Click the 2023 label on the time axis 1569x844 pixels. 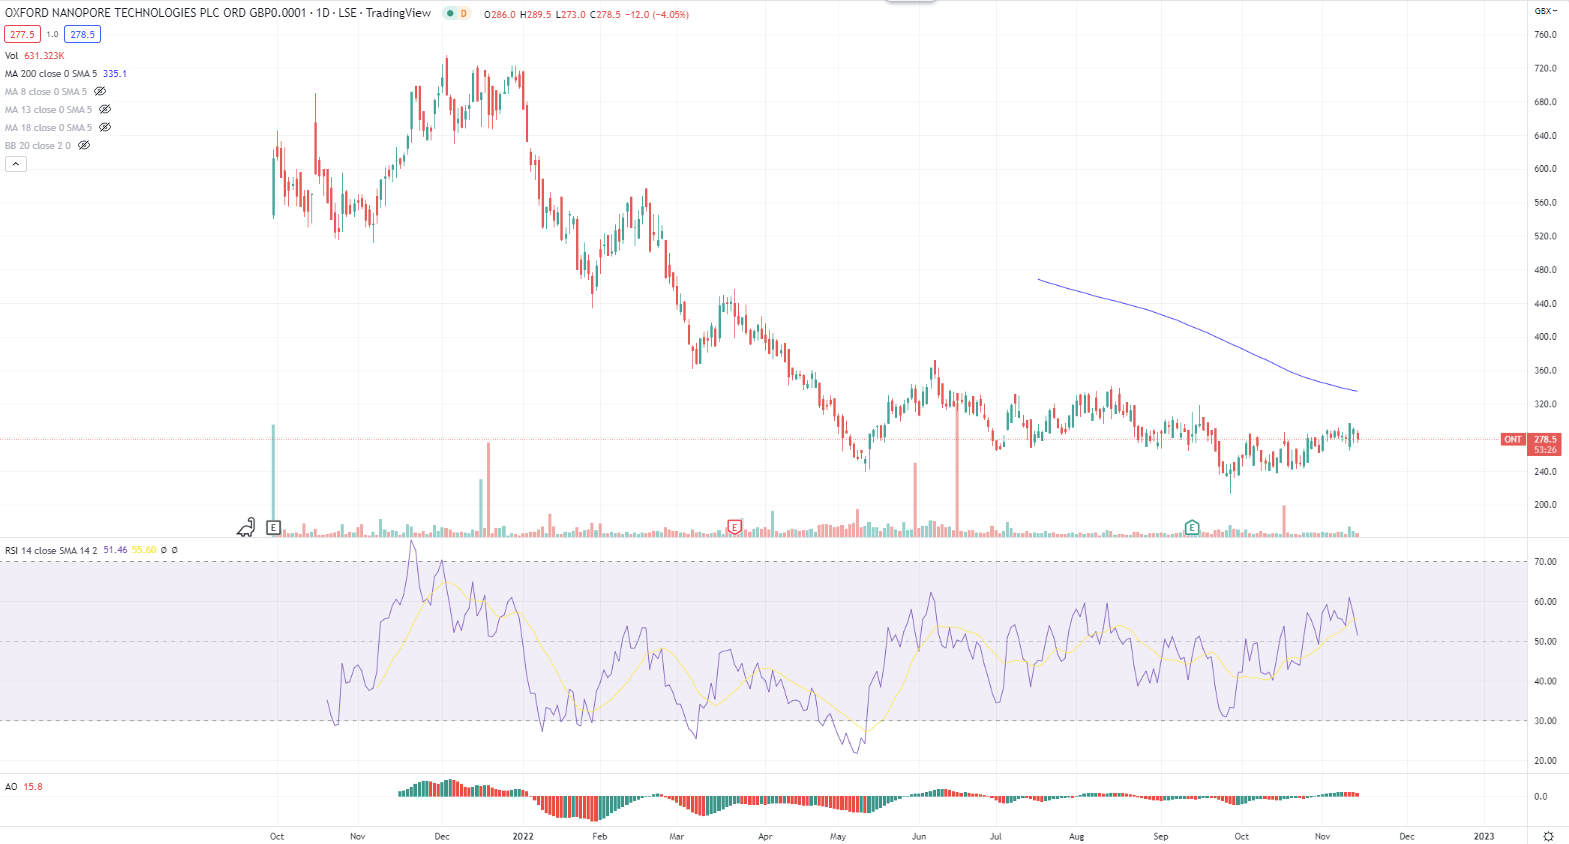click(1484, 836)
